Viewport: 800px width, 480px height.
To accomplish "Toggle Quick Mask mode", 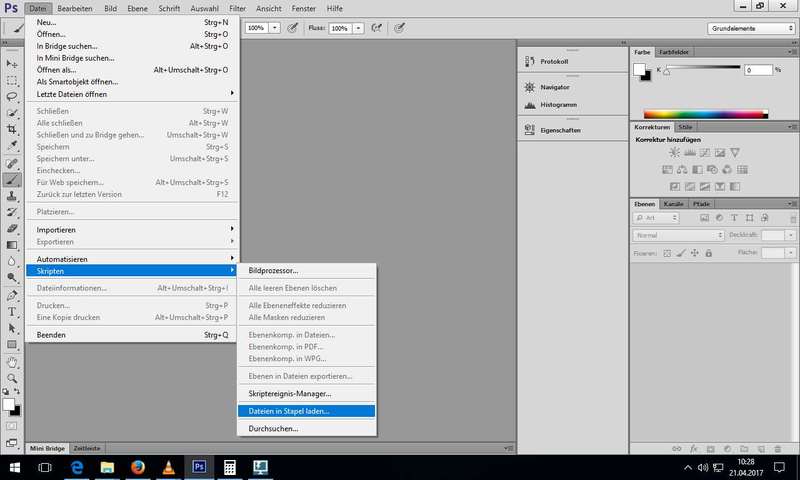I will pos(11,426).
